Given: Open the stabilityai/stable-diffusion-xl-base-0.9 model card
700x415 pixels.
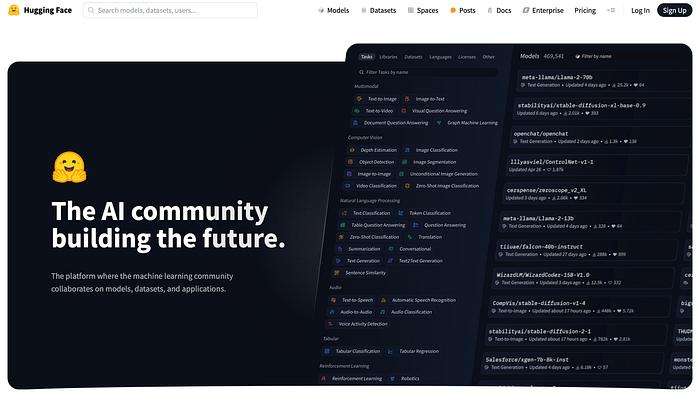Looking at the screenshot, I should click(x=601, y=109).
